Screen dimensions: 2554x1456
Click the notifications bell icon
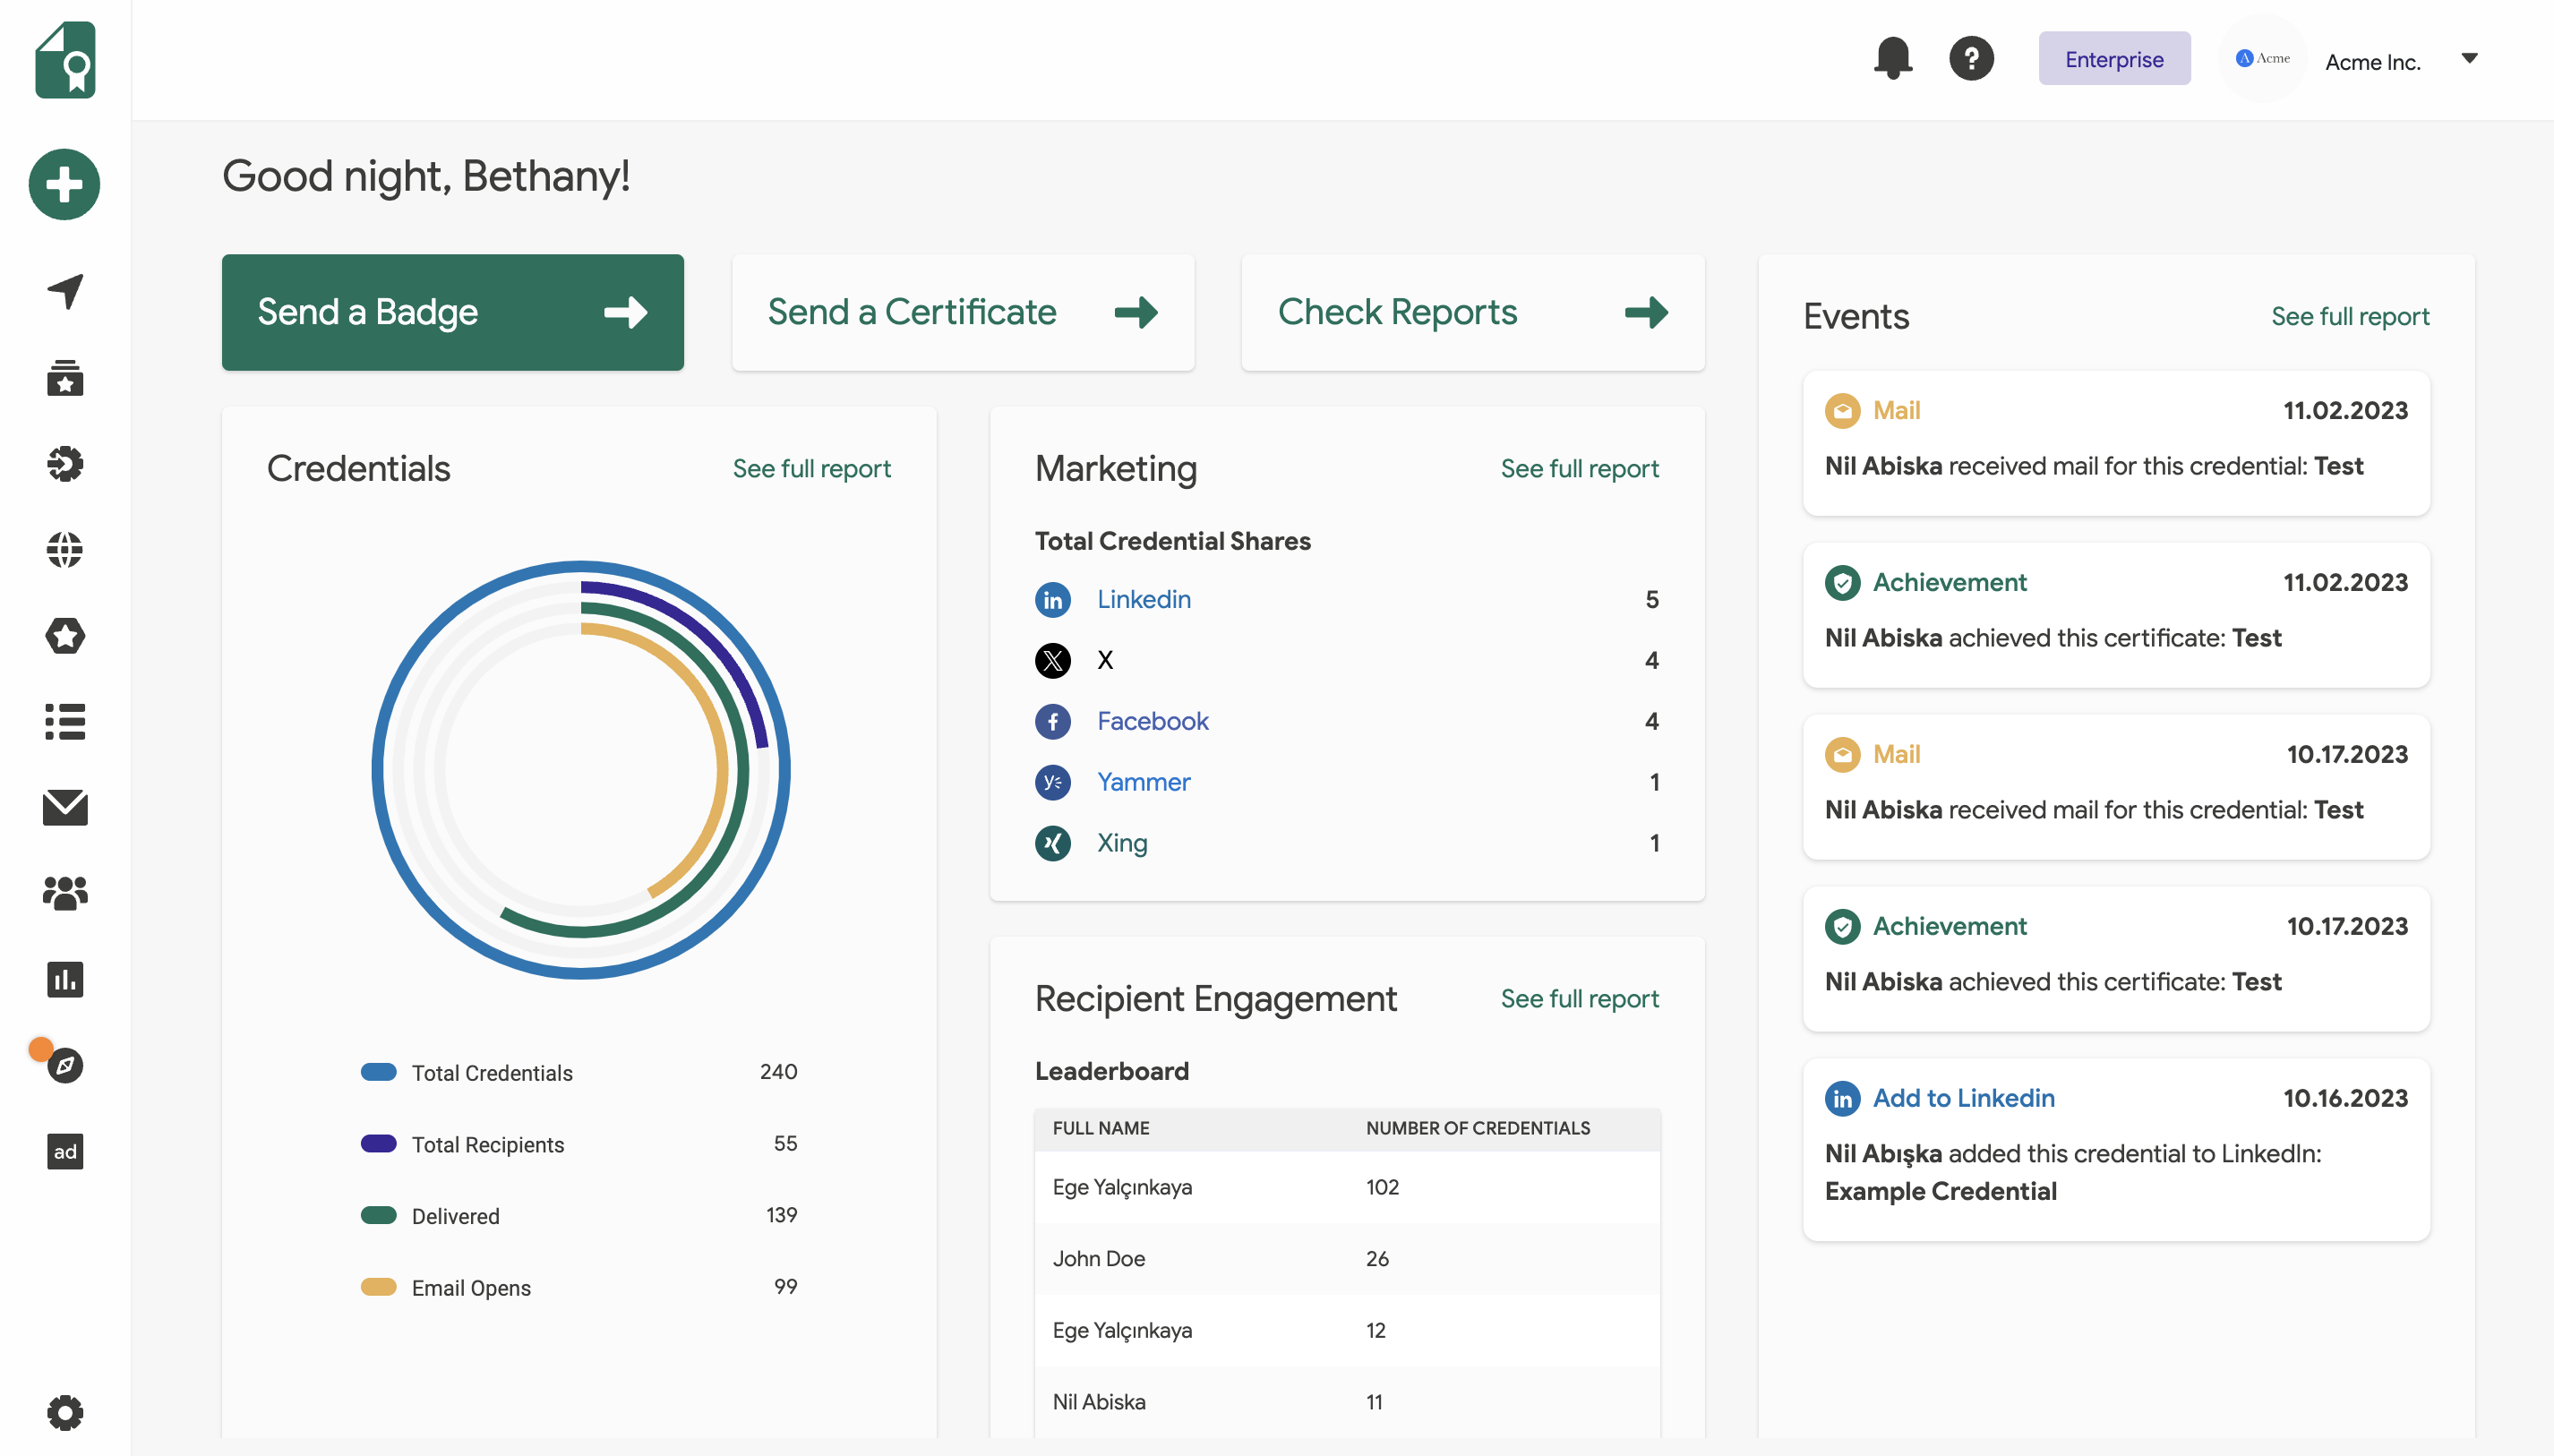click(1892, 58)
